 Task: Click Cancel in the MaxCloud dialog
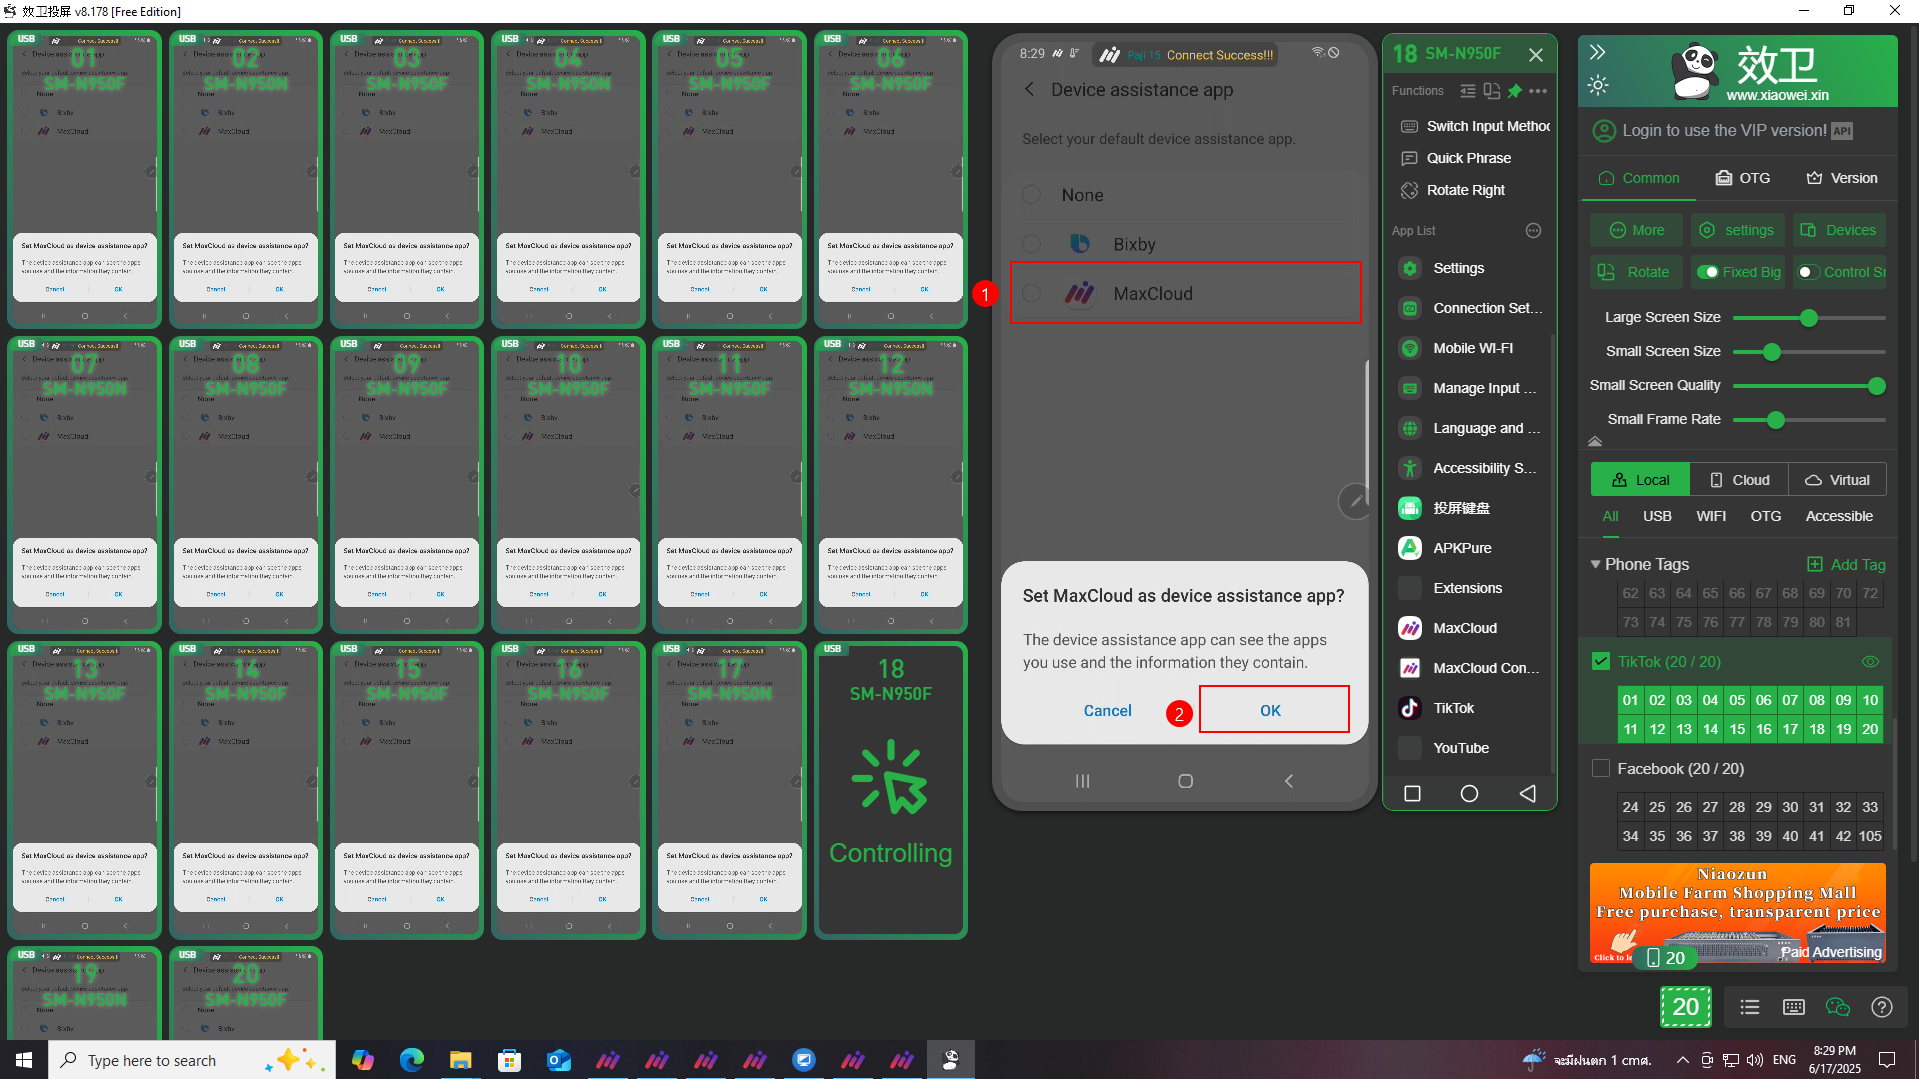[1108, 711]
